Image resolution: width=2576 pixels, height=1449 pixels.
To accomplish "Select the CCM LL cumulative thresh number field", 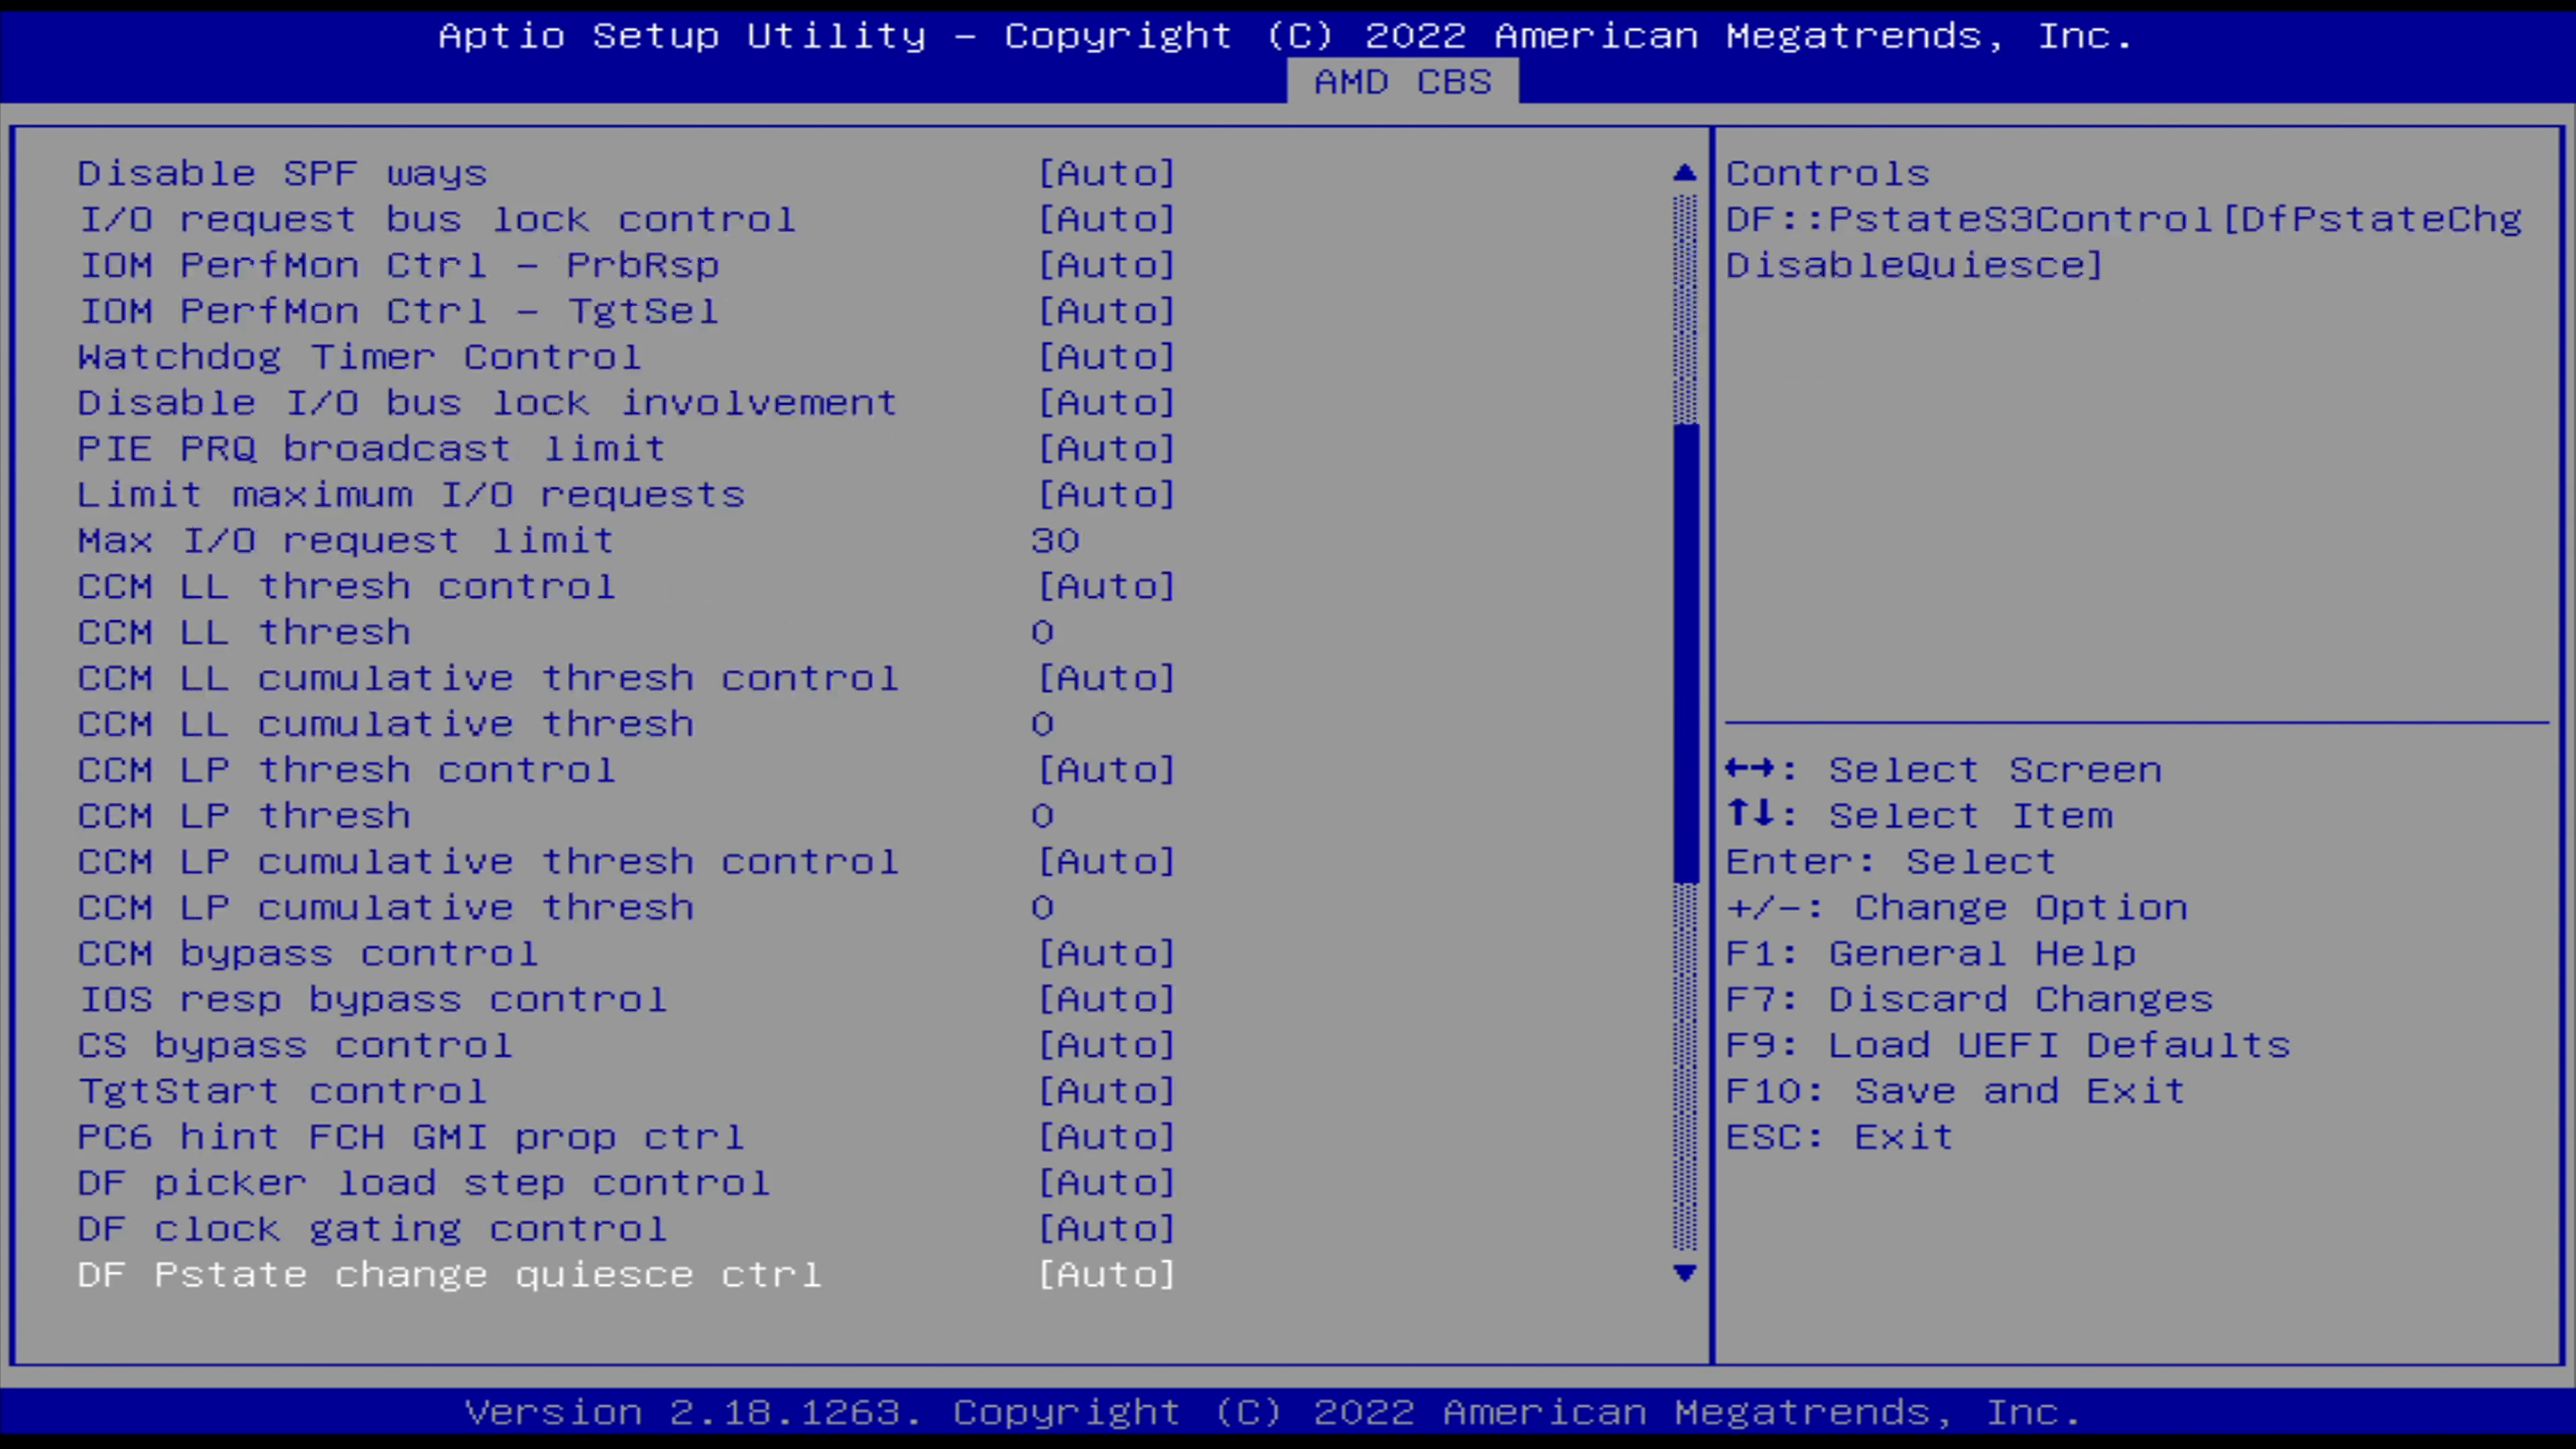I will 1042,725.
